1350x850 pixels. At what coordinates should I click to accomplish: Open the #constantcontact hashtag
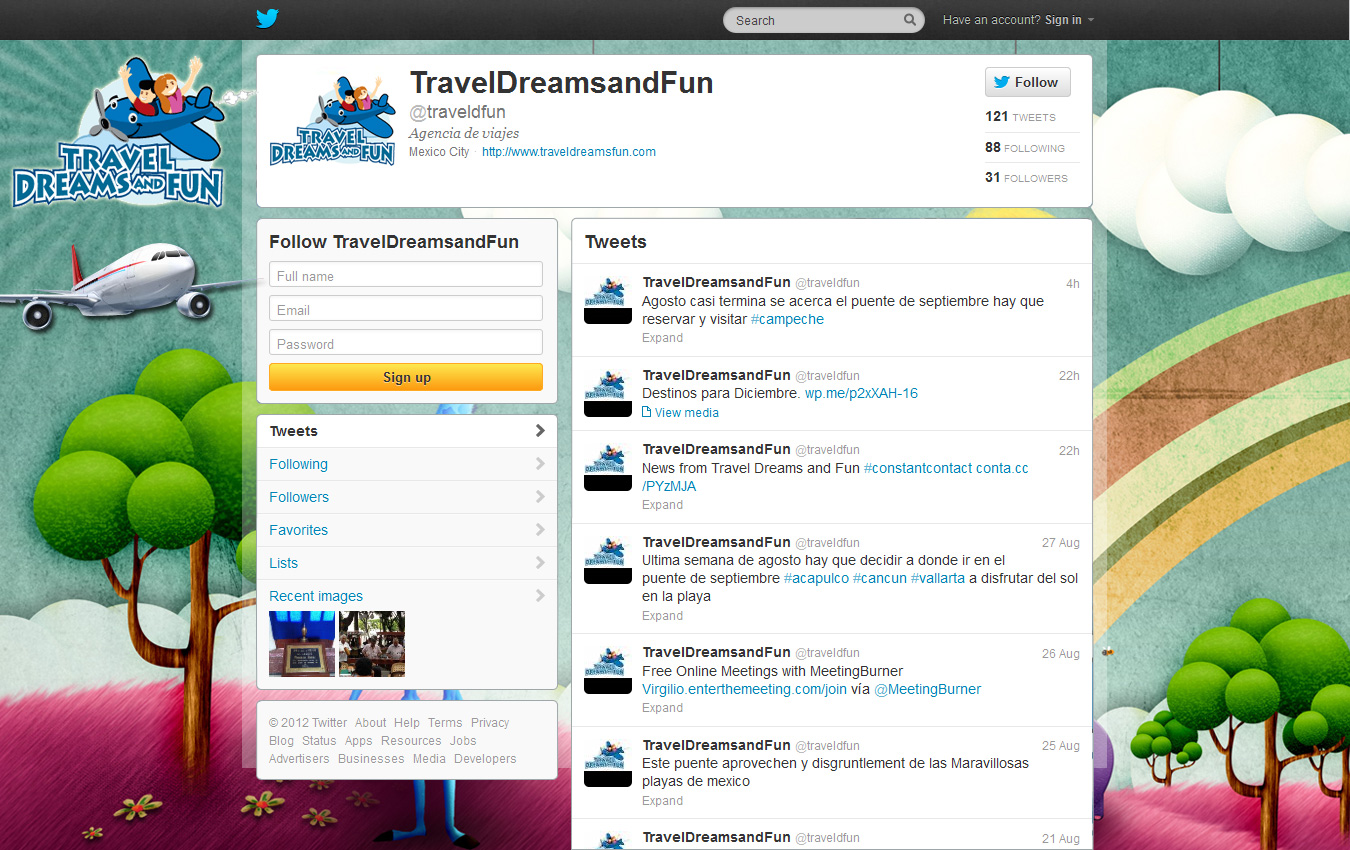tap(917, 468)
